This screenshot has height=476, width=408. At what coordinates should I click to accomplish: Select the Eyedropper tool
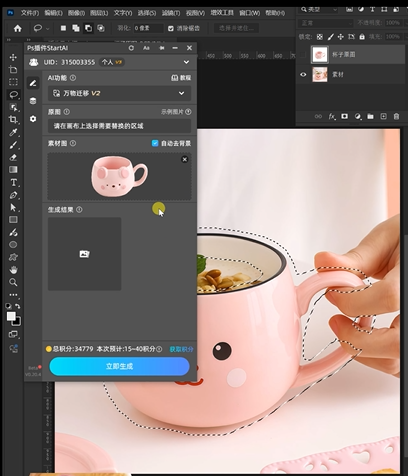[13, 132]
